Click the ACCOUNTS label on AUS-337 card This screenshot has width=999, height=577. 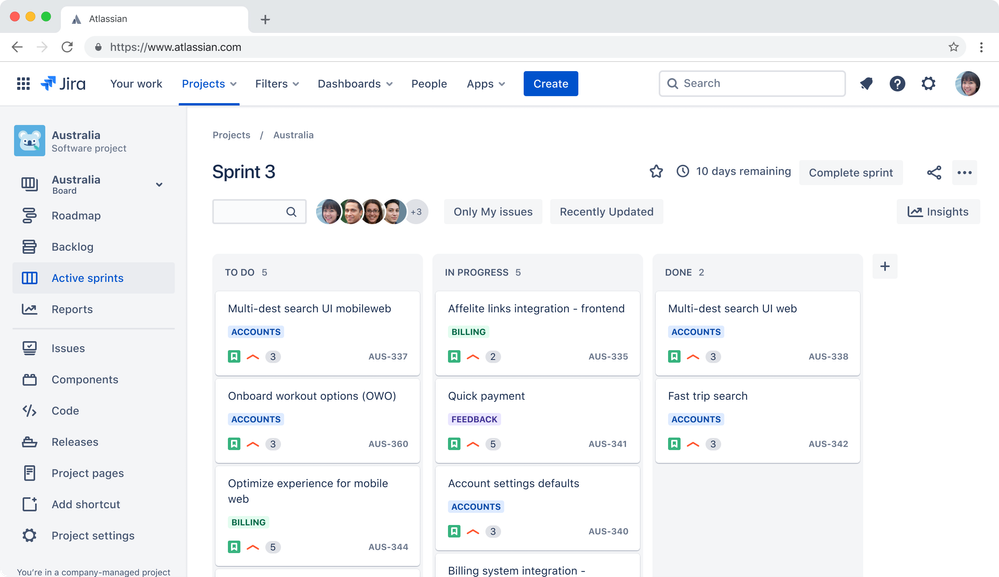(x=255, y=332)
